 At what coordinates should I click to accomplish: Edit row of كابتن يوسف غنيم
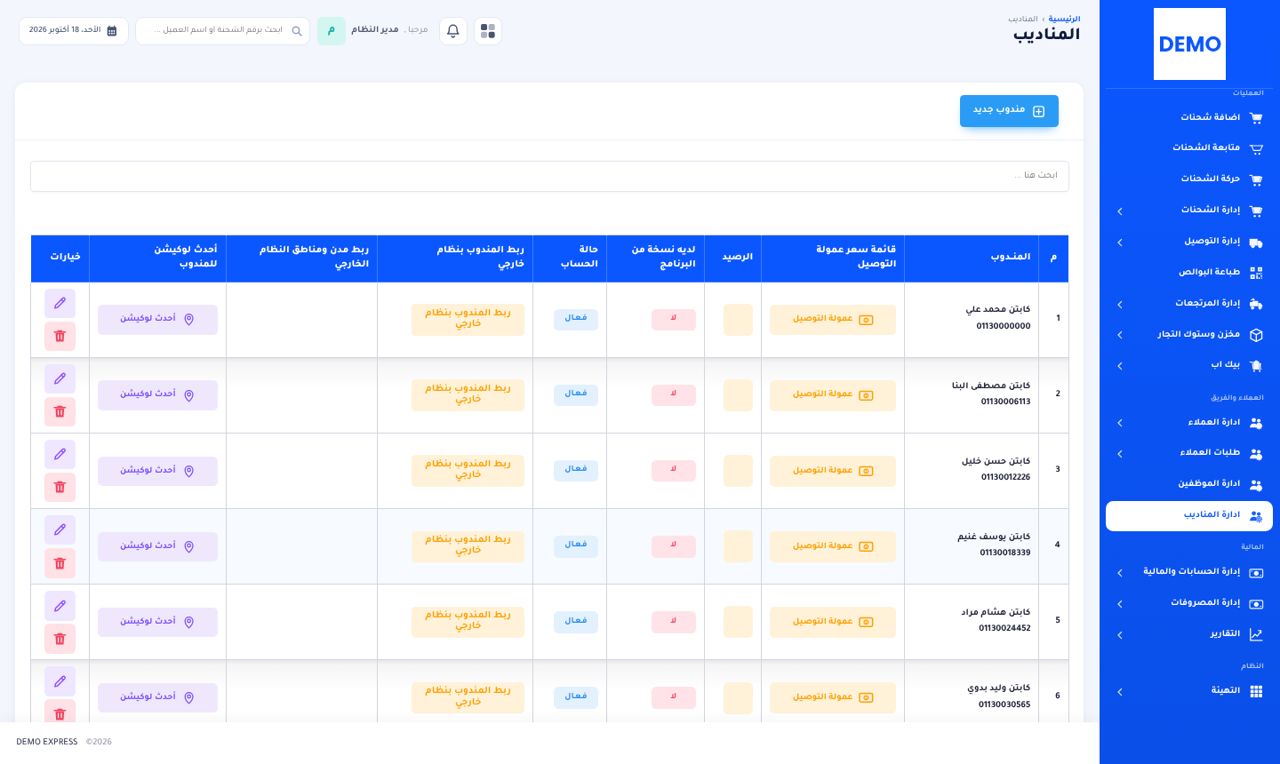[x=60, y=530]
